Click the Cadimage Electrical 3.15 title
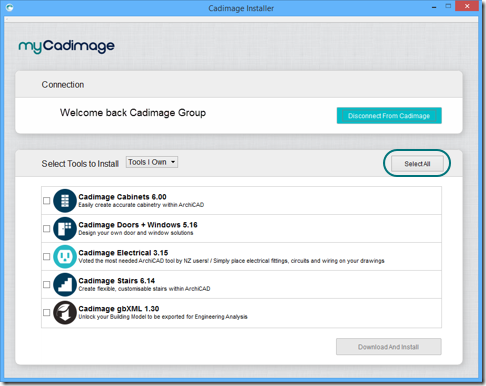 [123, 253]
